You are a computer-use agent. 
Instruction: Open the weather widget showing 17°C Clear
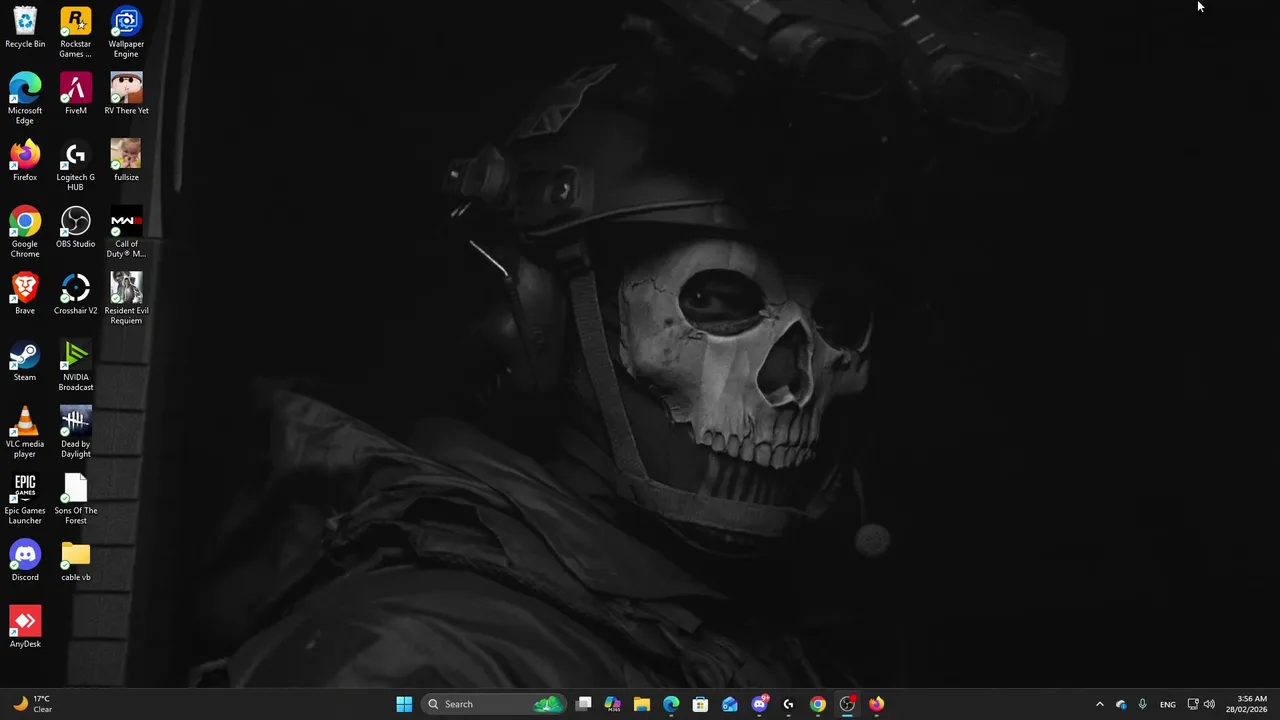coord(32,704)
